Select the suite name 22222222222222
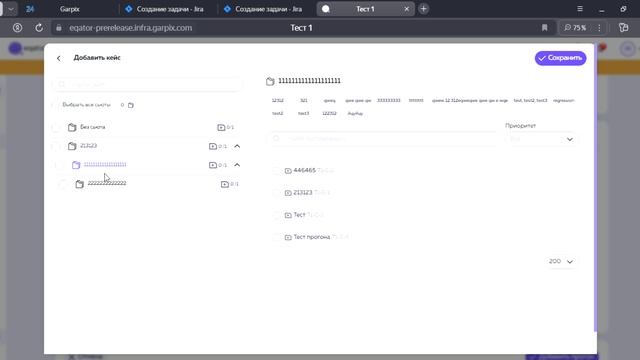The image size is (640, 360). (107, 183)
